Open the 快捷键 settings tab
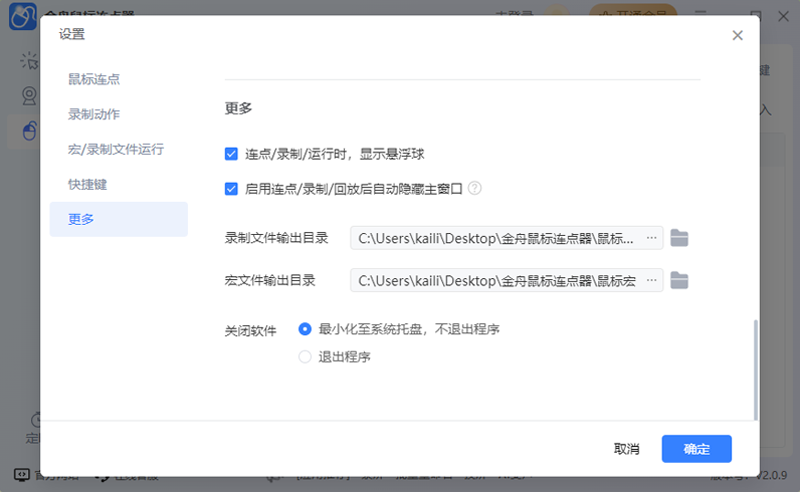Screen dimensions: 800x492 [x=88, y=184]
